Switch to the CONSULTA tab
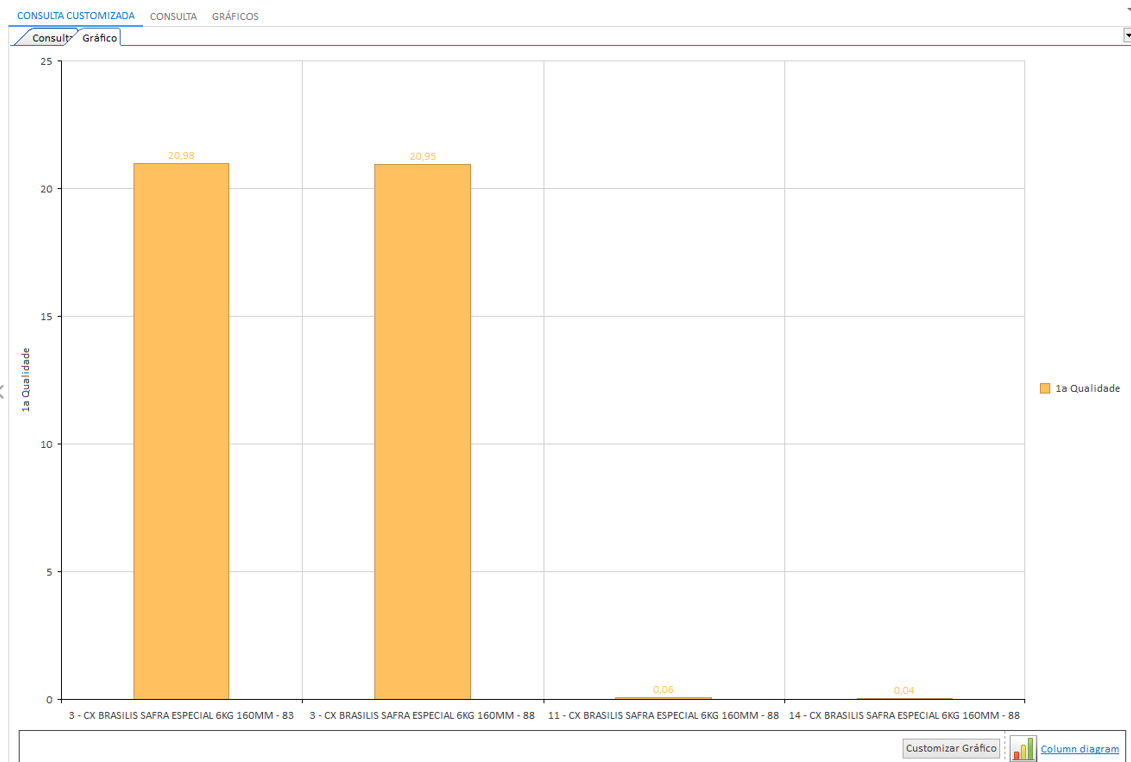Image resolution: width=1131 pixels, height=762 pixels. tap(173, 17)
